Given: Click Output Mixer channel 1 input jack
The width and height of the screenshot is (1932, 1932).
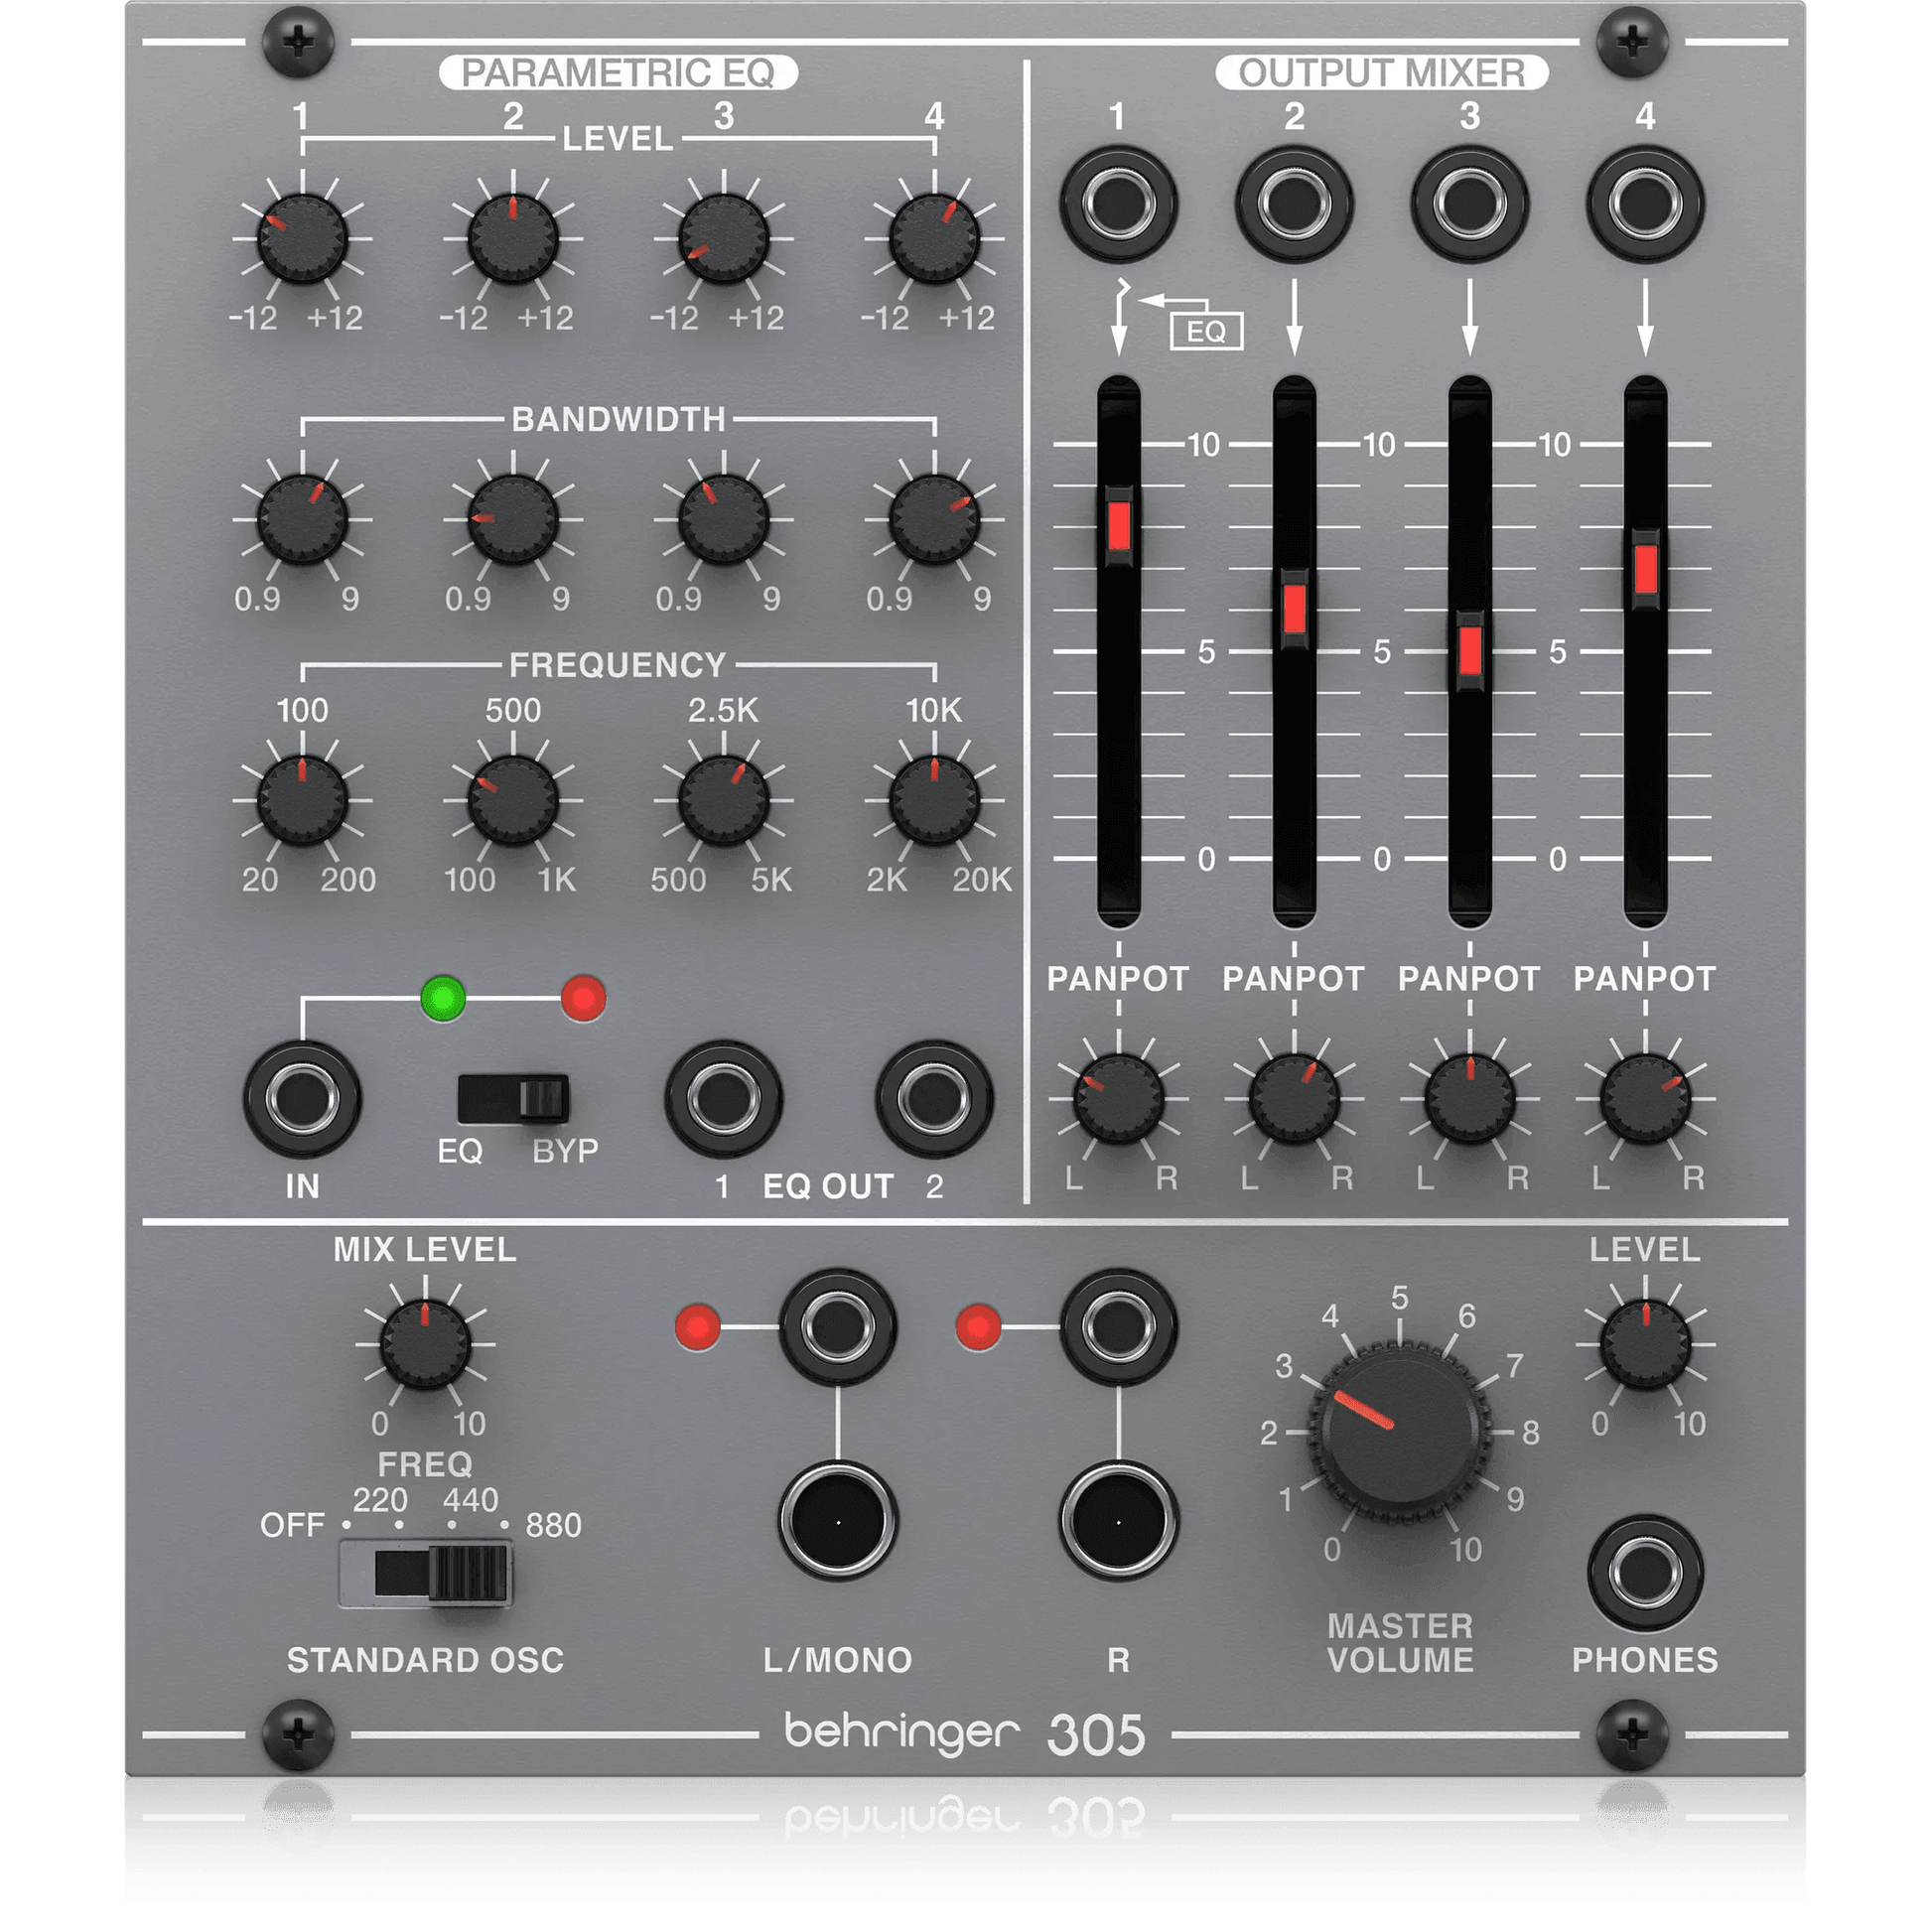Looking at the screenshot, I should click(1118, 204).
